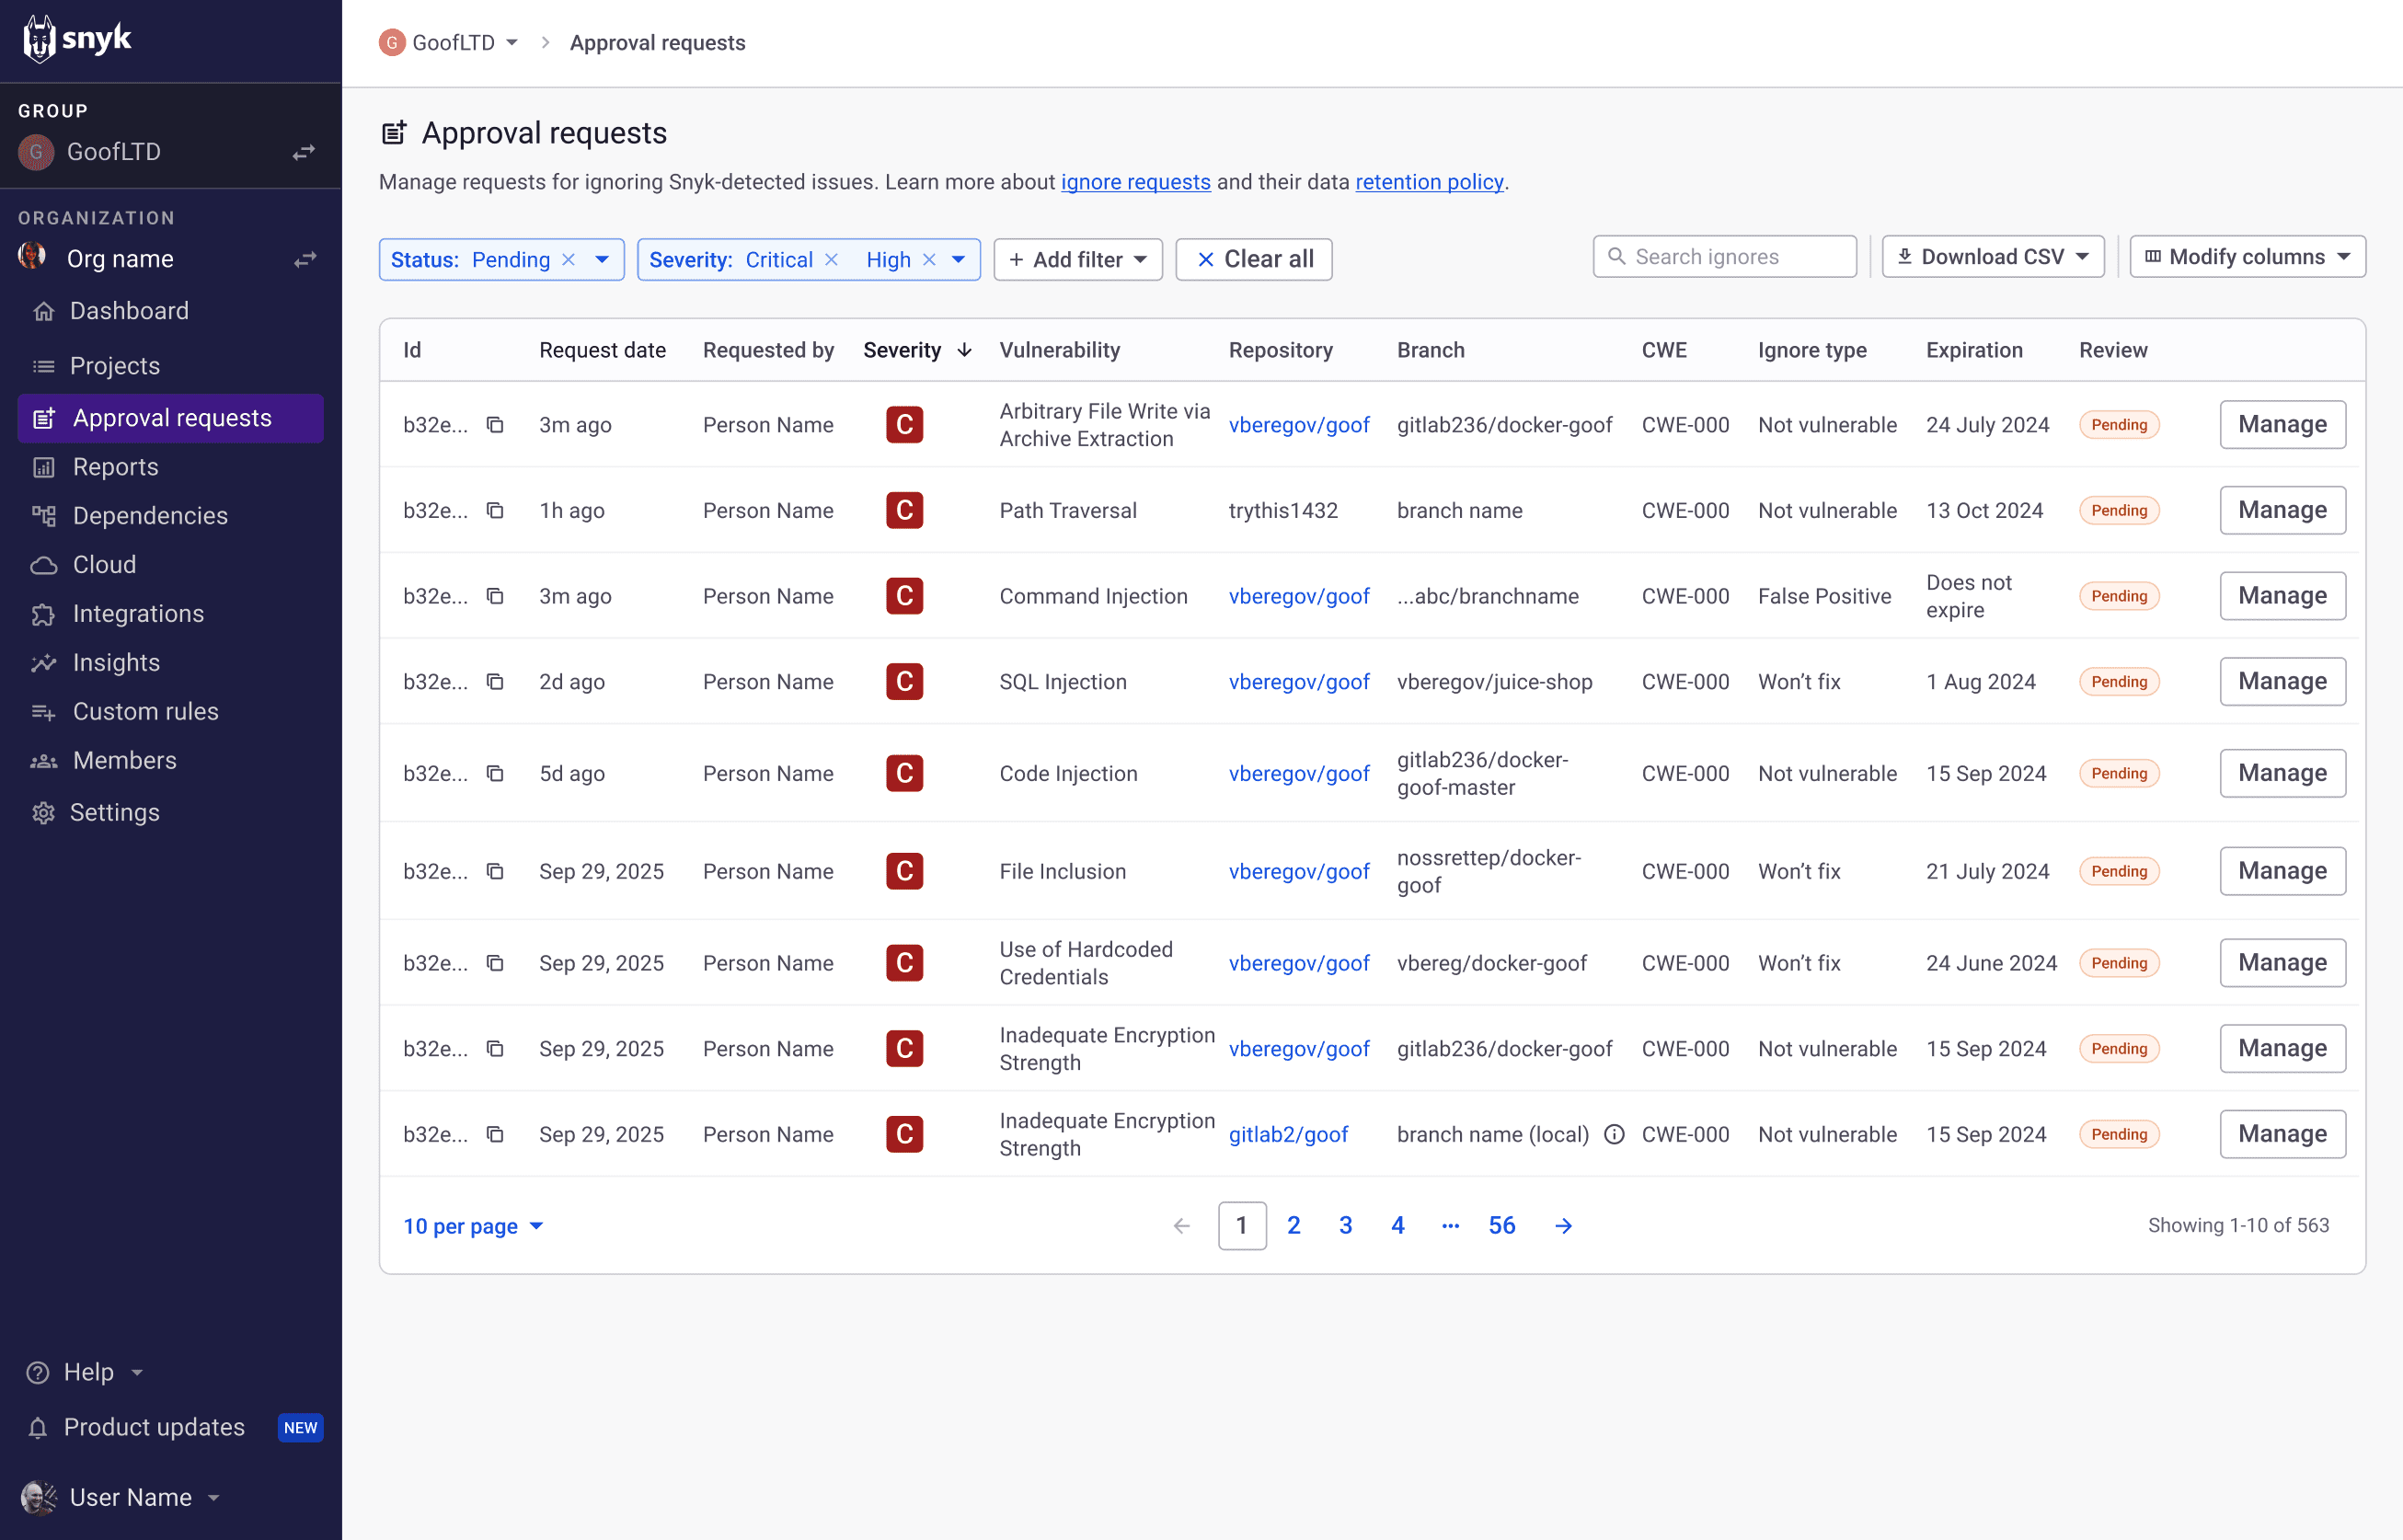Image resolution: width=2403 pixels, height=1540 pixels.
Task: Copy ID of Code Injection row
Action: (495, 773)
